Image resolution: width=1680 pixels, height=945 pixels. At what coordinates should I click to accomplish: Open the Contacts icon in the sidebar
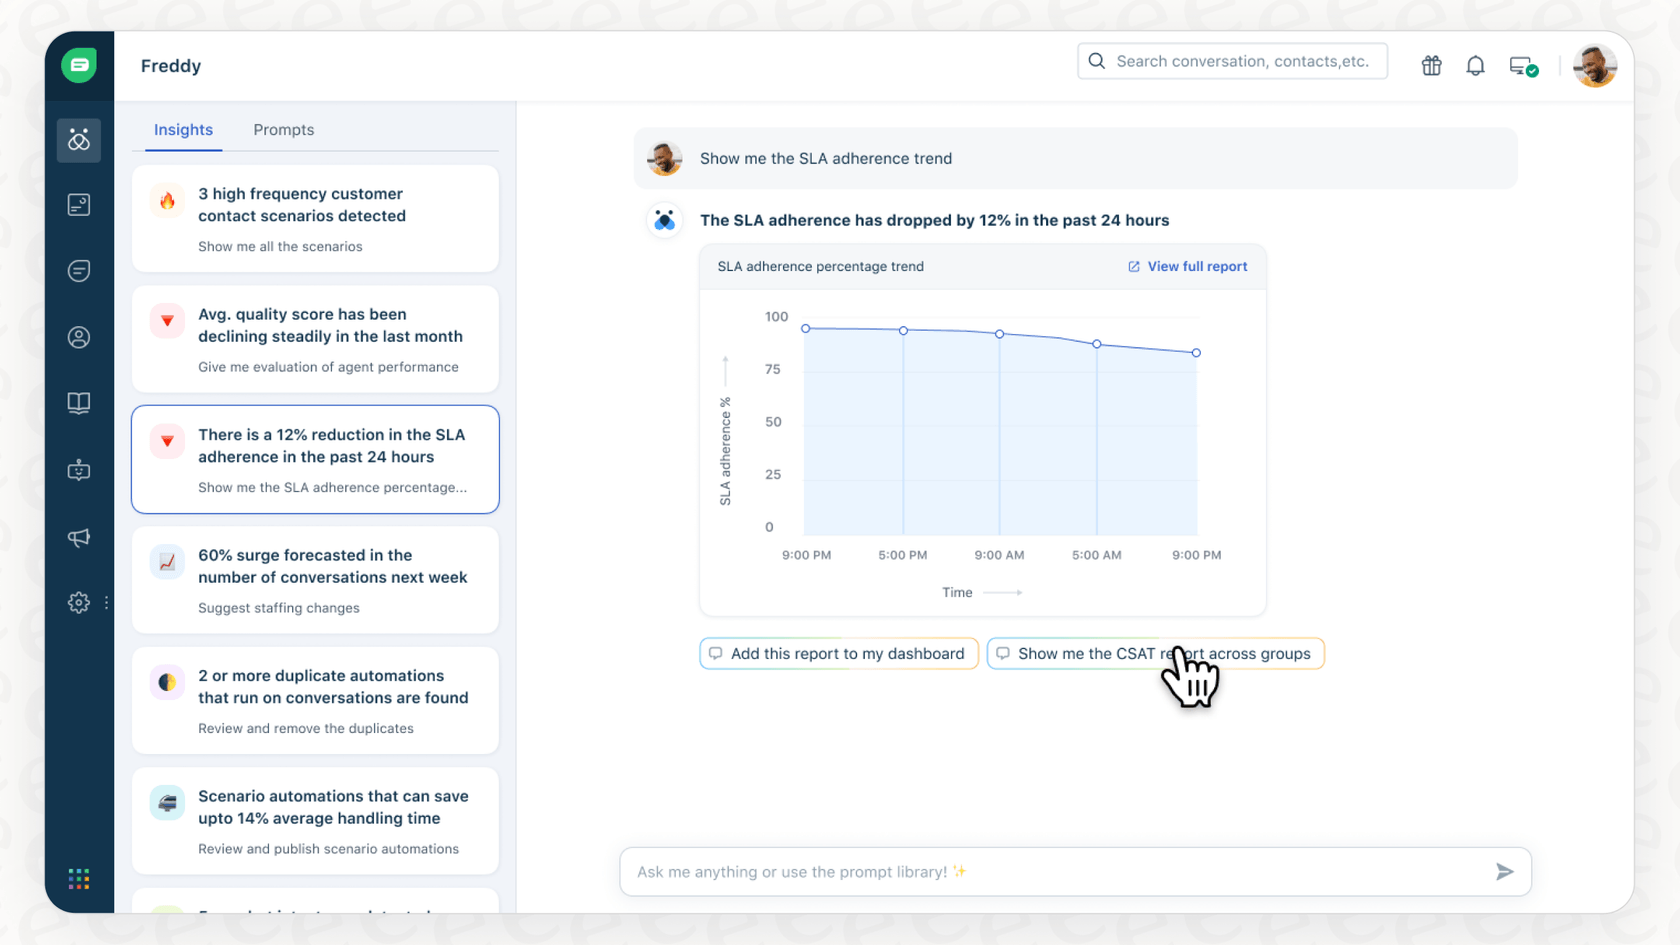tap(79, 337)
